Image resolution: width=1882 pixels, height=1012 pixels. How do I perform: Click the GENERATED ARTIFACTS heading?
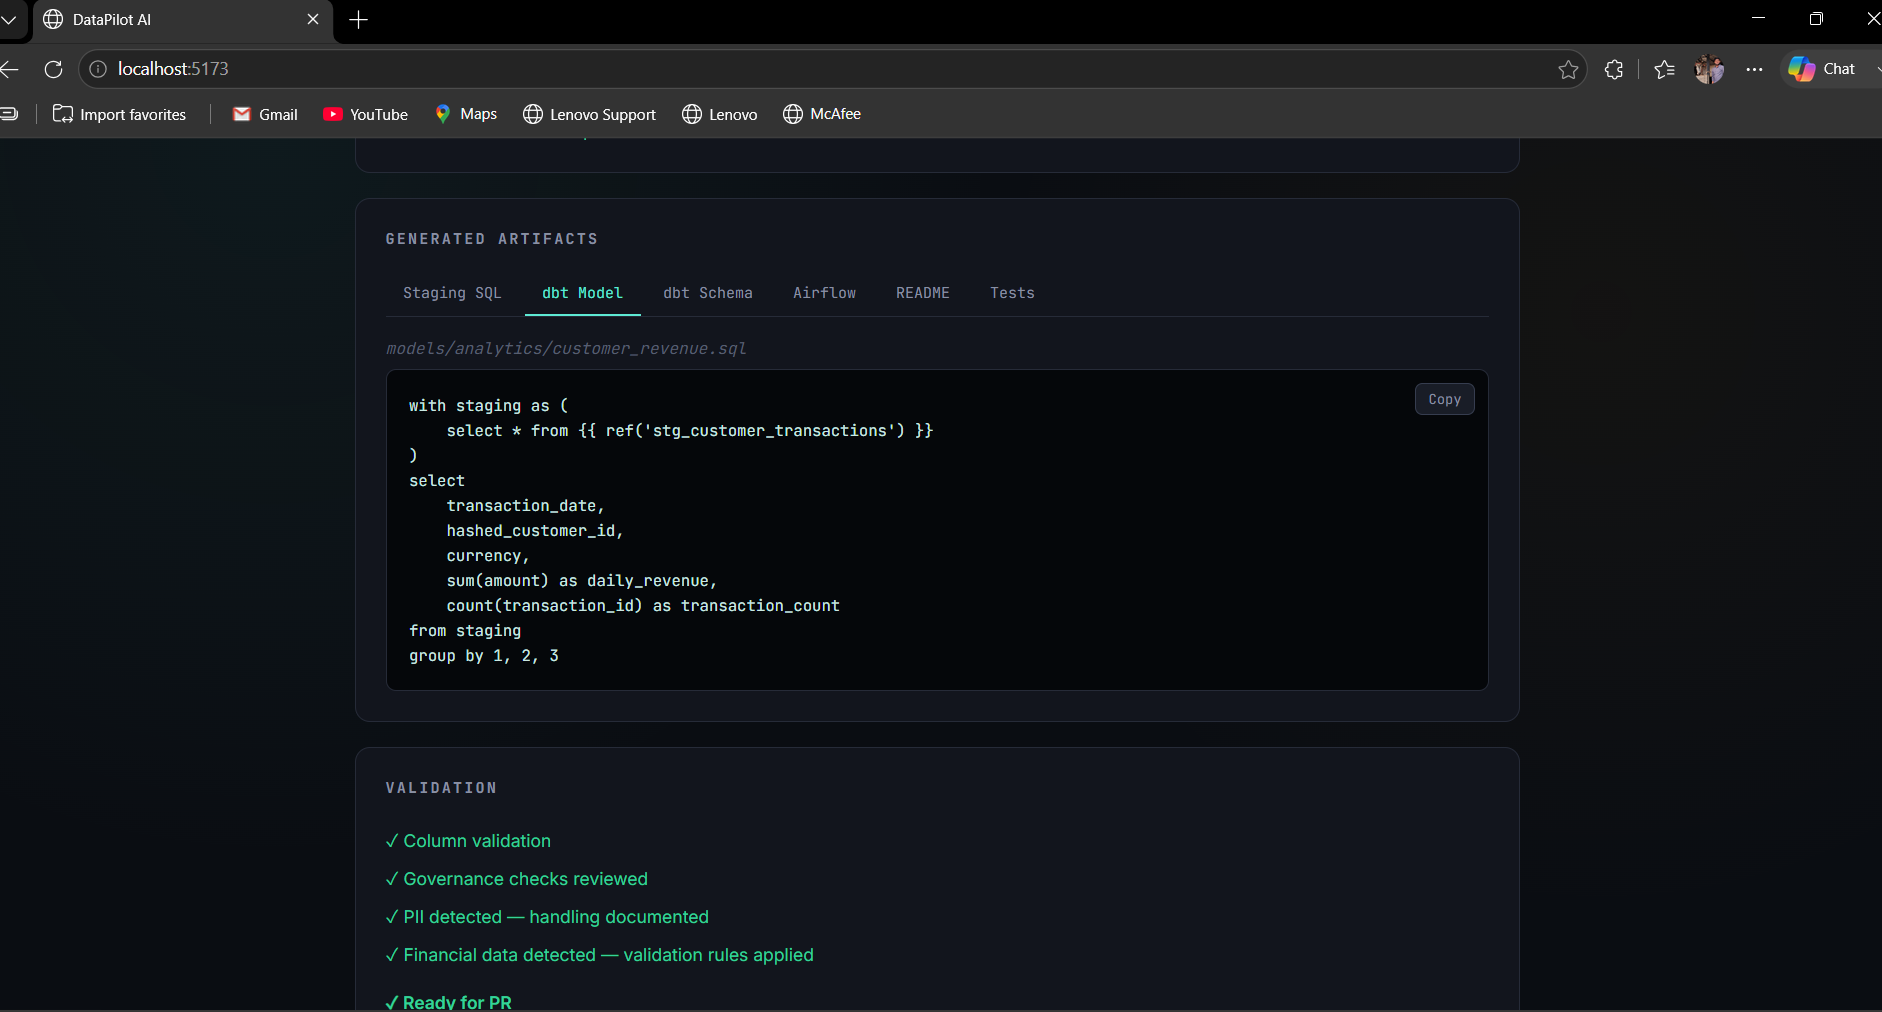tap(492, 239)
